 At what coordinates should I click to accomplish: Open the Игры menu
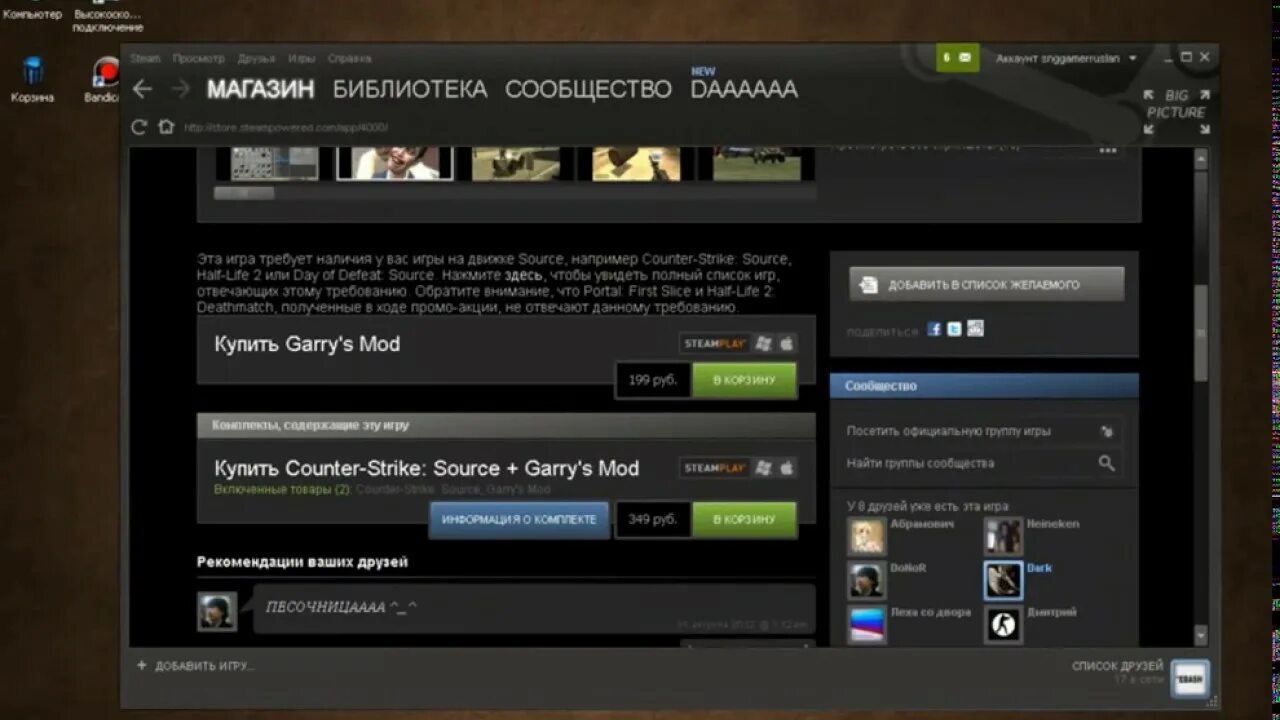[302, 58]
